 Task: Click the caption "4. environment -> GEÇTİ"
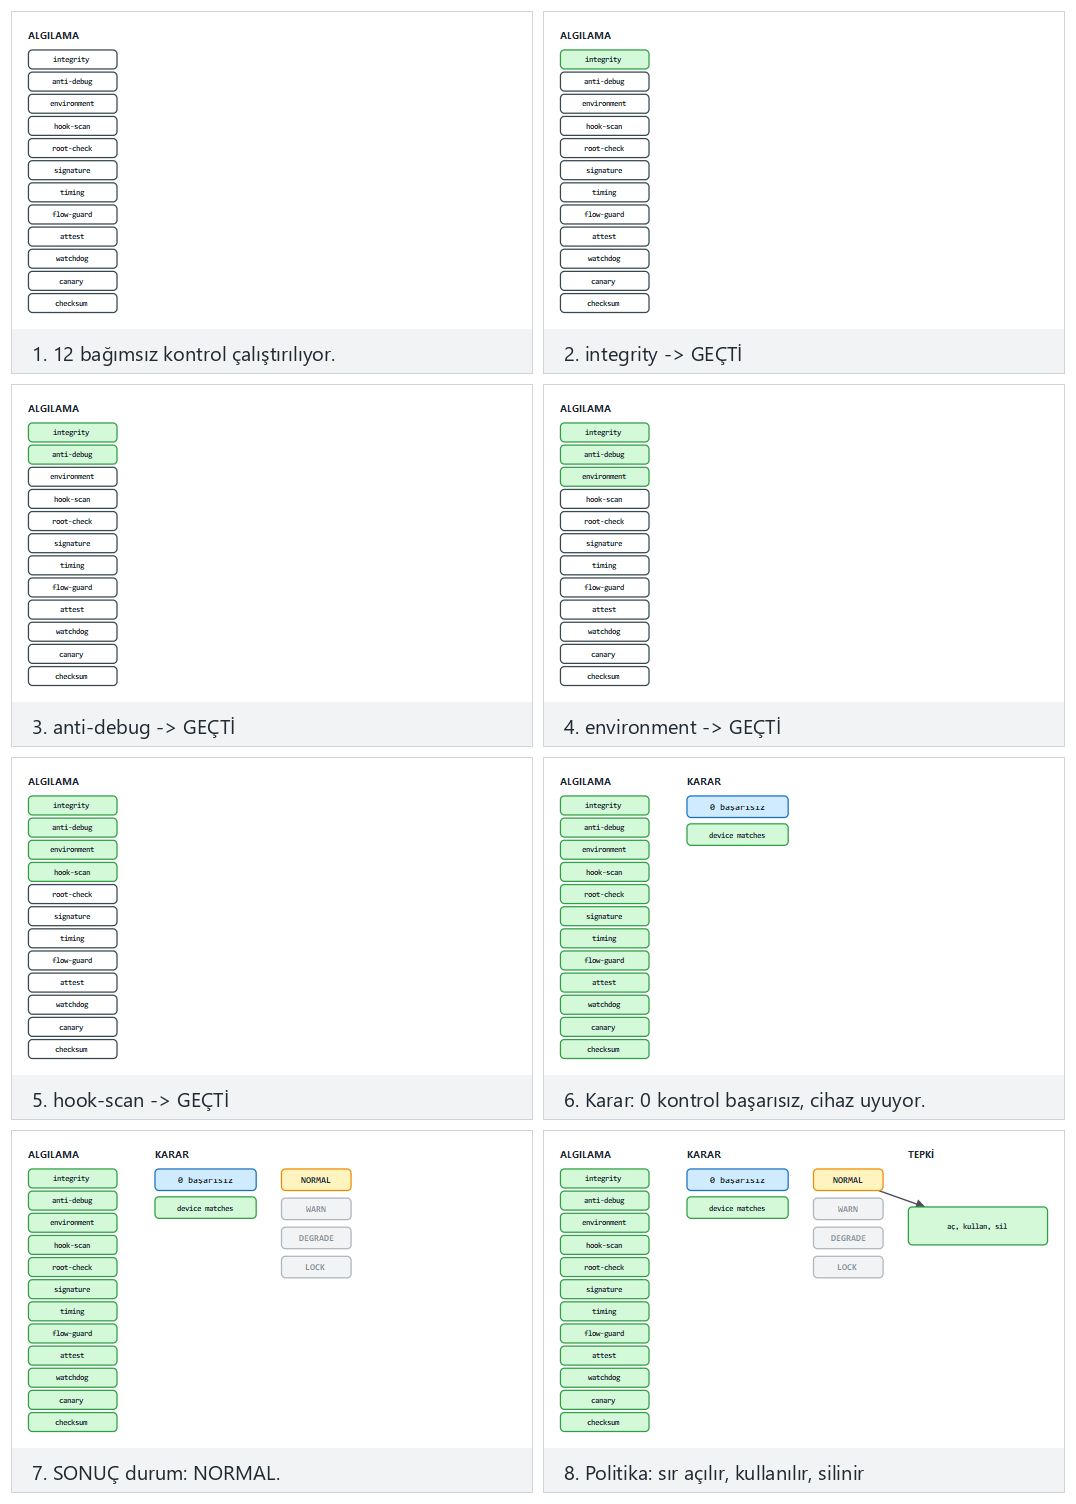click(x=672, y=727)
